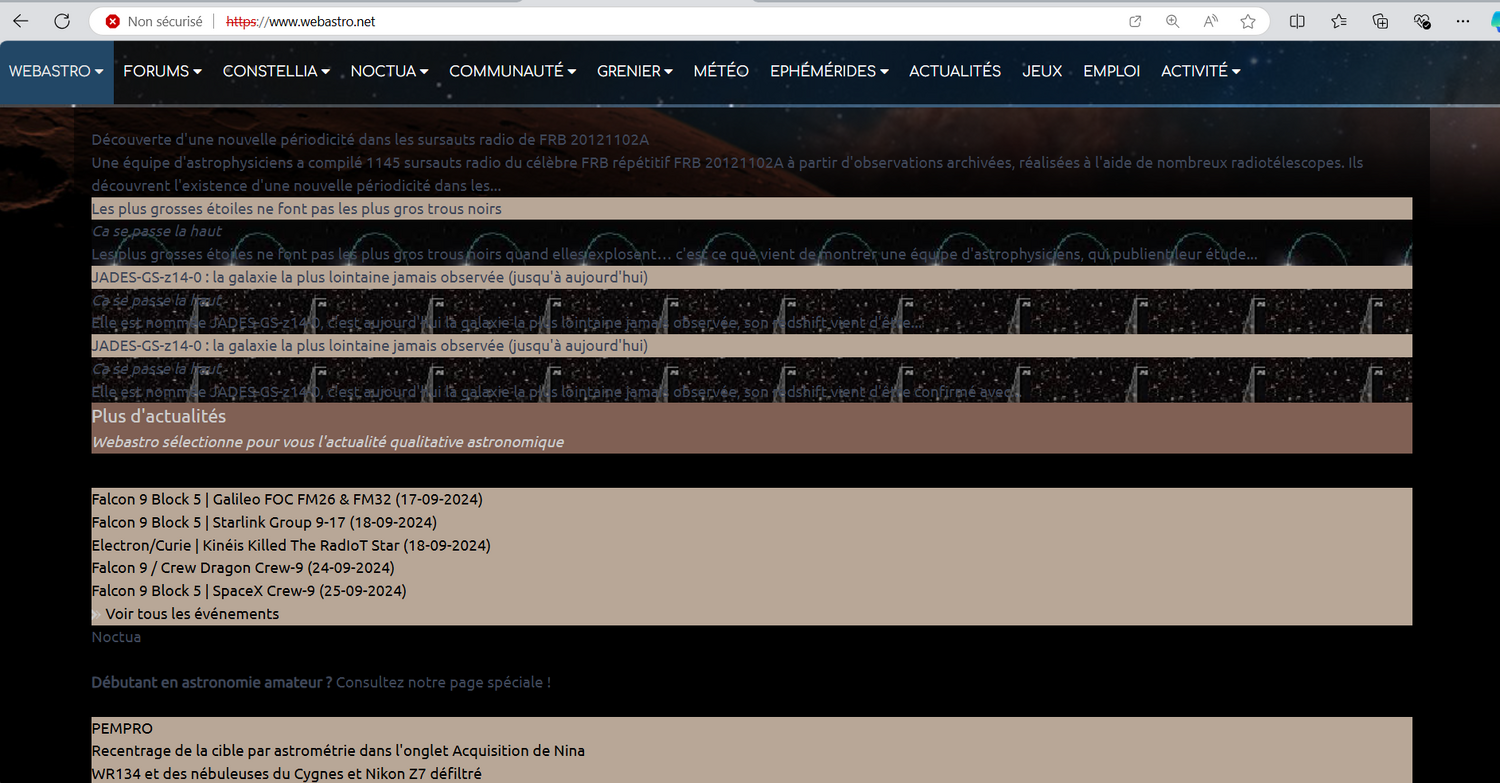Screen dimensions: 1500x783
Task: Open the ACTUALITÉS menu item
Action: (x=955, y=71)
